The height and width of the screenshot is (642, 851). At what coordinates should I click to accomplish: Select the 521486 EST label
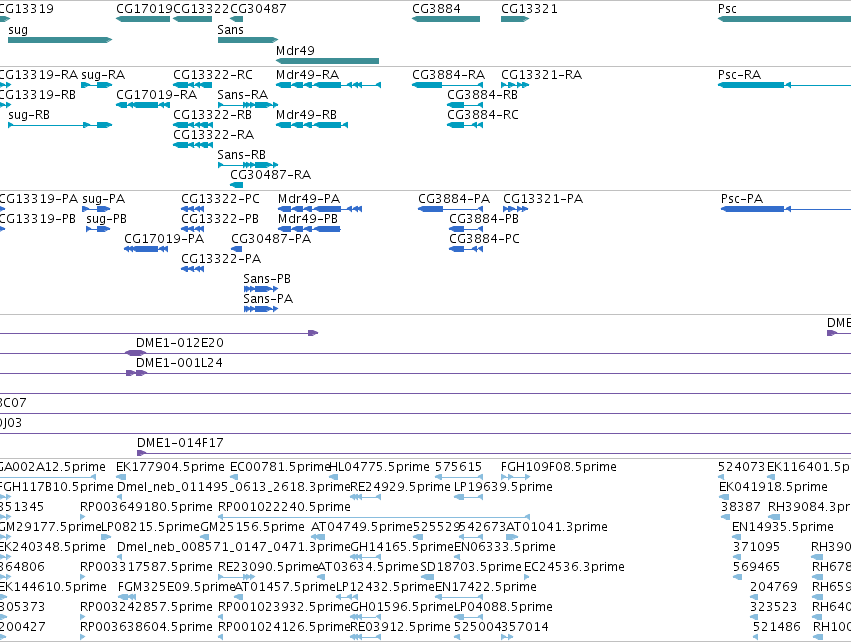pos(777,627)
